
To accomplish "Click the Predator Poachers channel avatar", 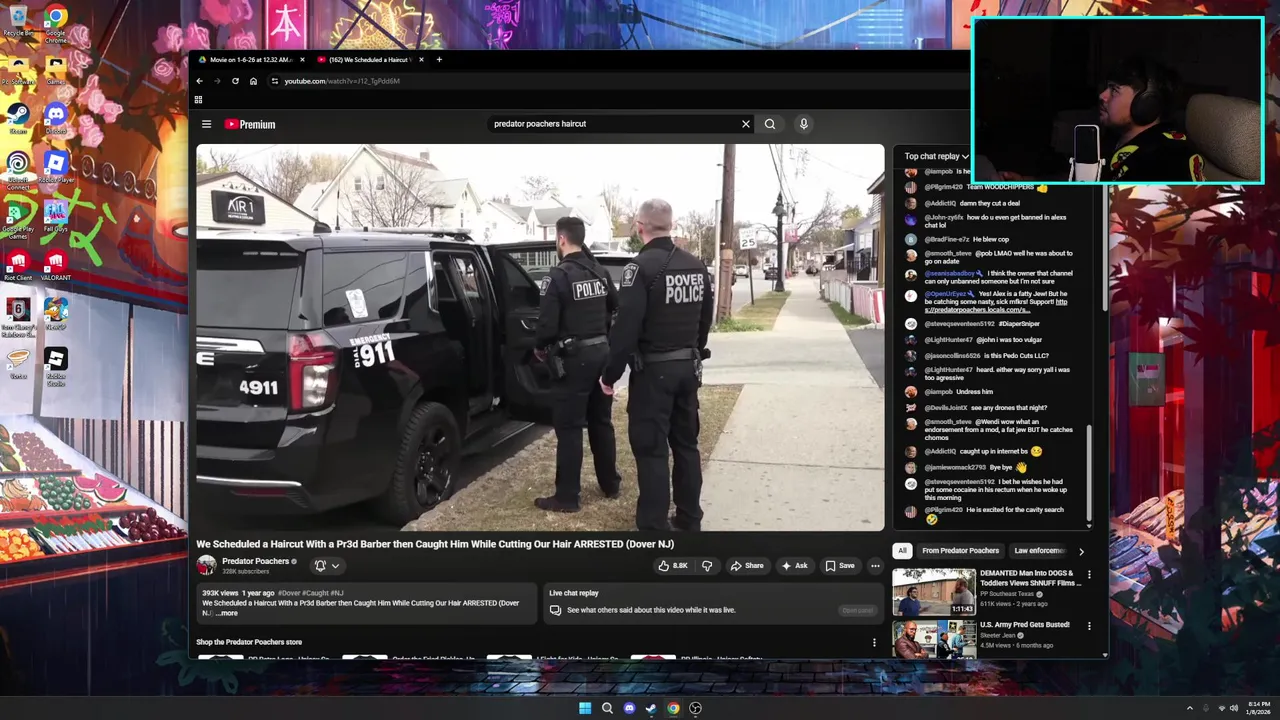I will [x=206, y=566].
